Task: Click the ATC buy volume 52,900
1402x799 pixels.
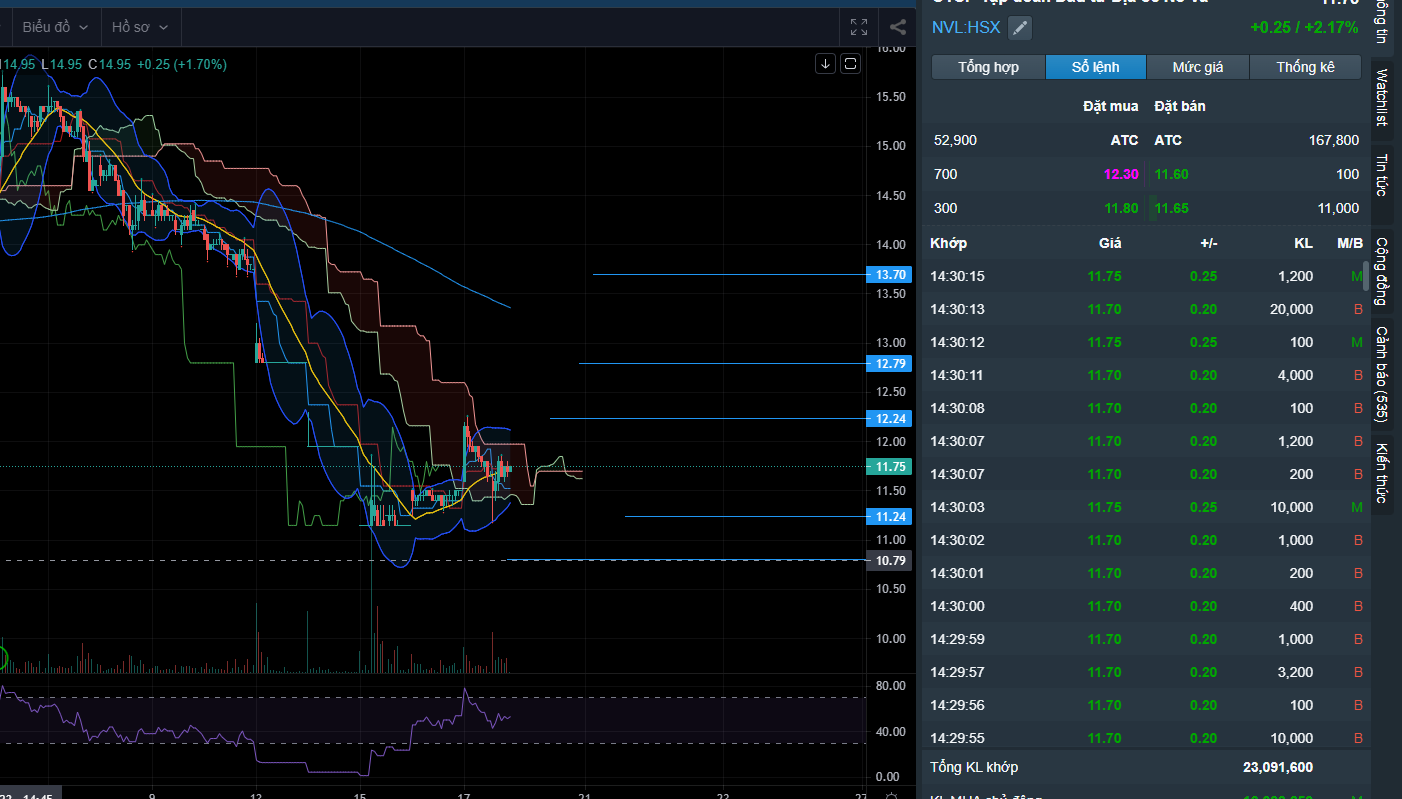Action: tap(955, 140)
